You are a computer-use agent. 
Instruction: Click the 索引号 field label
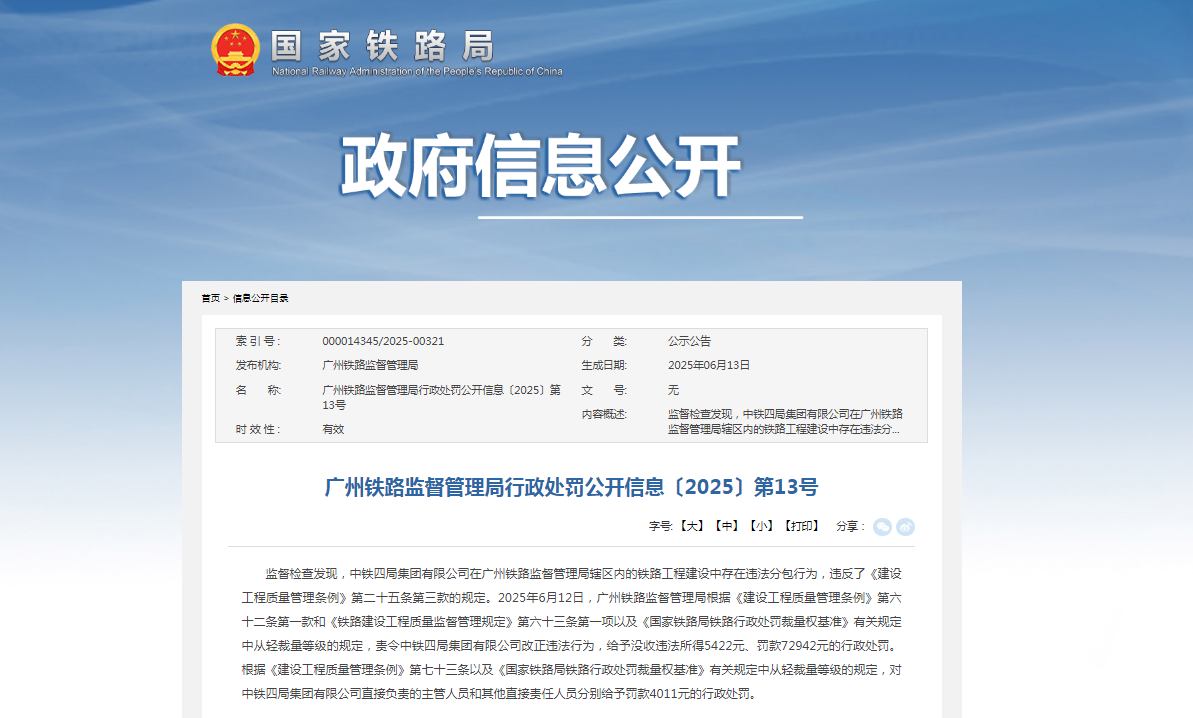pos(258,342)
